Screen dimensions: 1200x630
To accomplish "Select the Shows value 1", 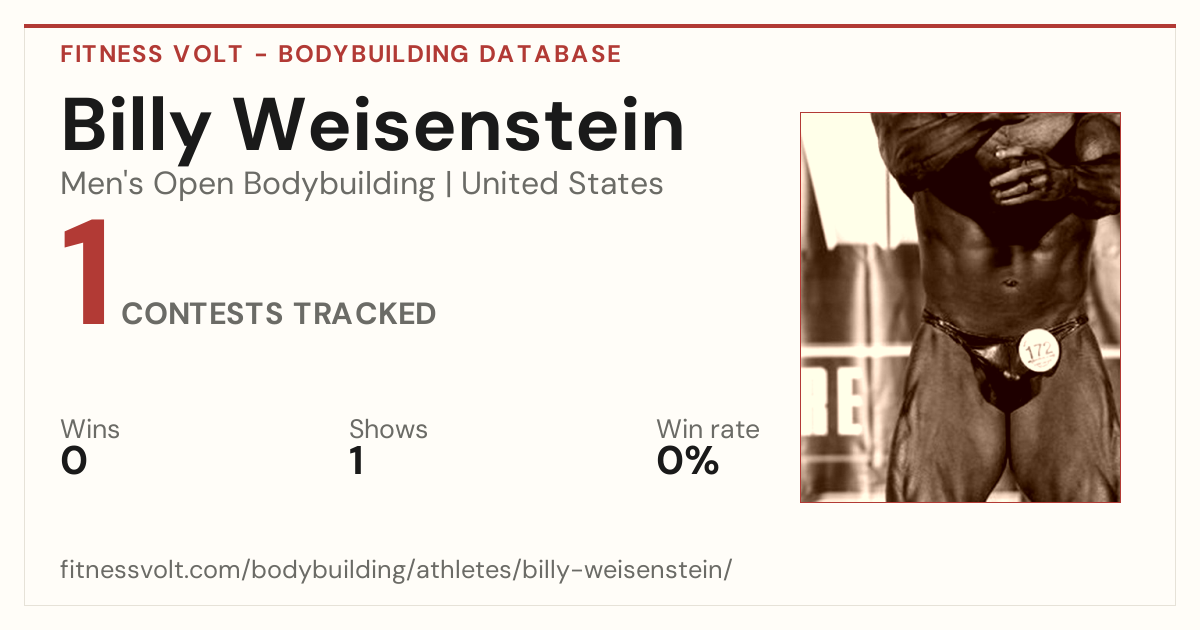I will click(357, 461).
